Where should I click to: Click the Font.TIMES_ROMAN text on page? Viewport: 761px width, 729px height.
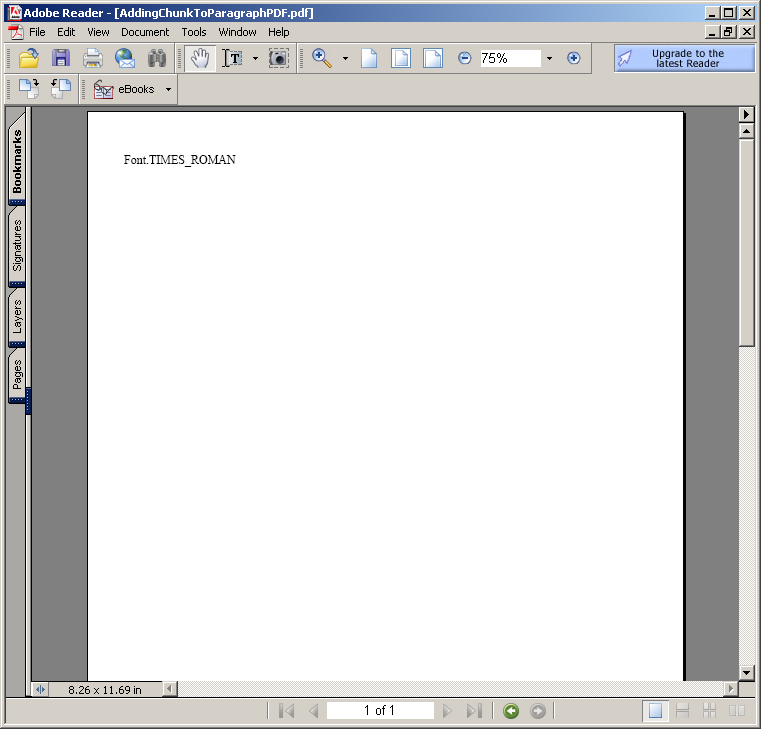pos(180,160)
